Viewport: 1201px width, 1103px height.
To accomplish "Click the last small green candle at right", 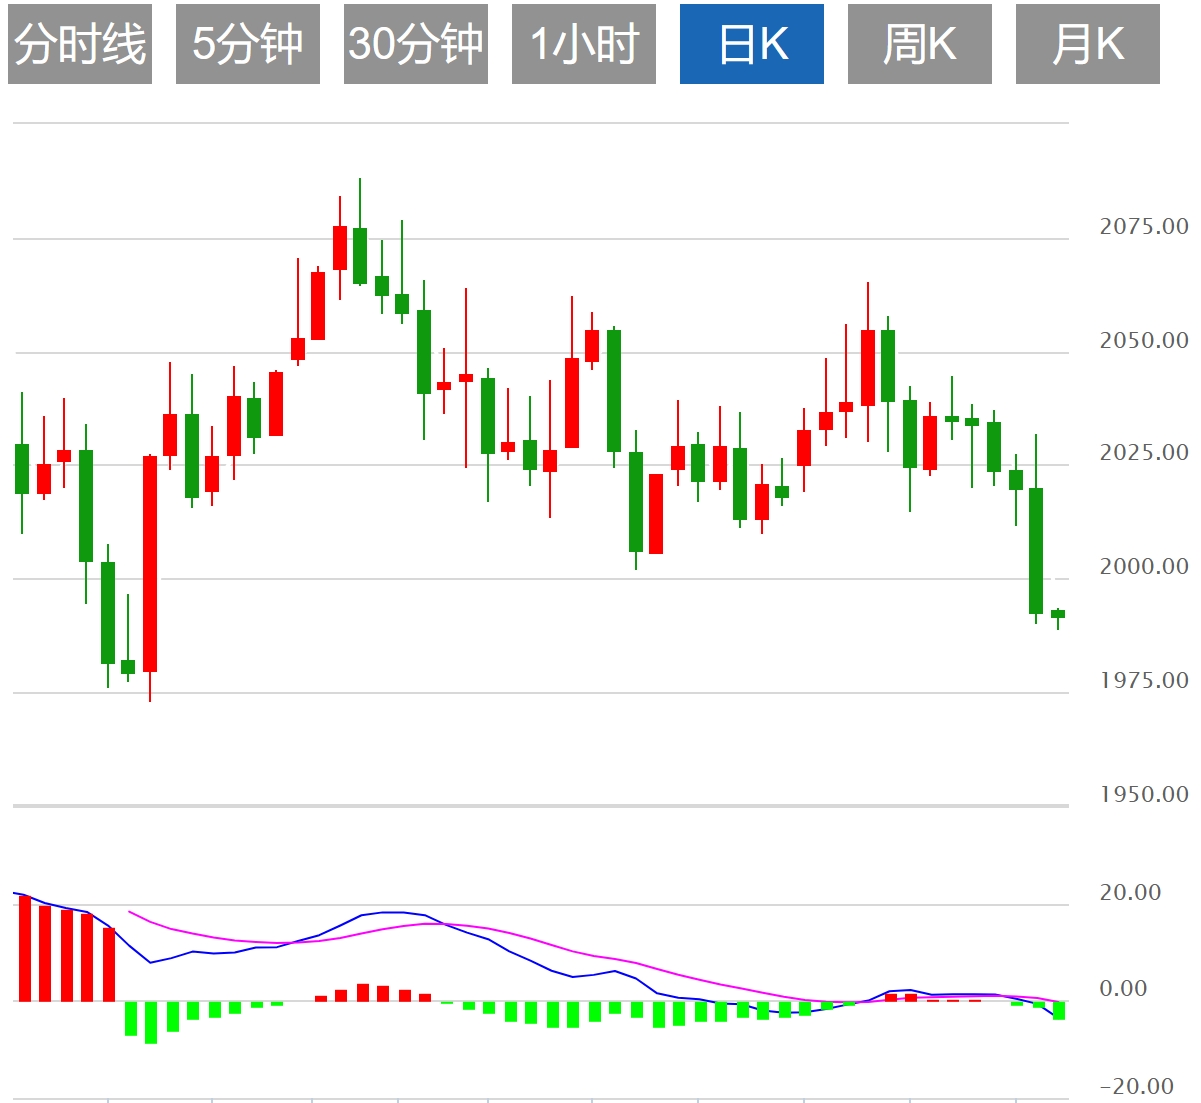I will [1058, 614].
